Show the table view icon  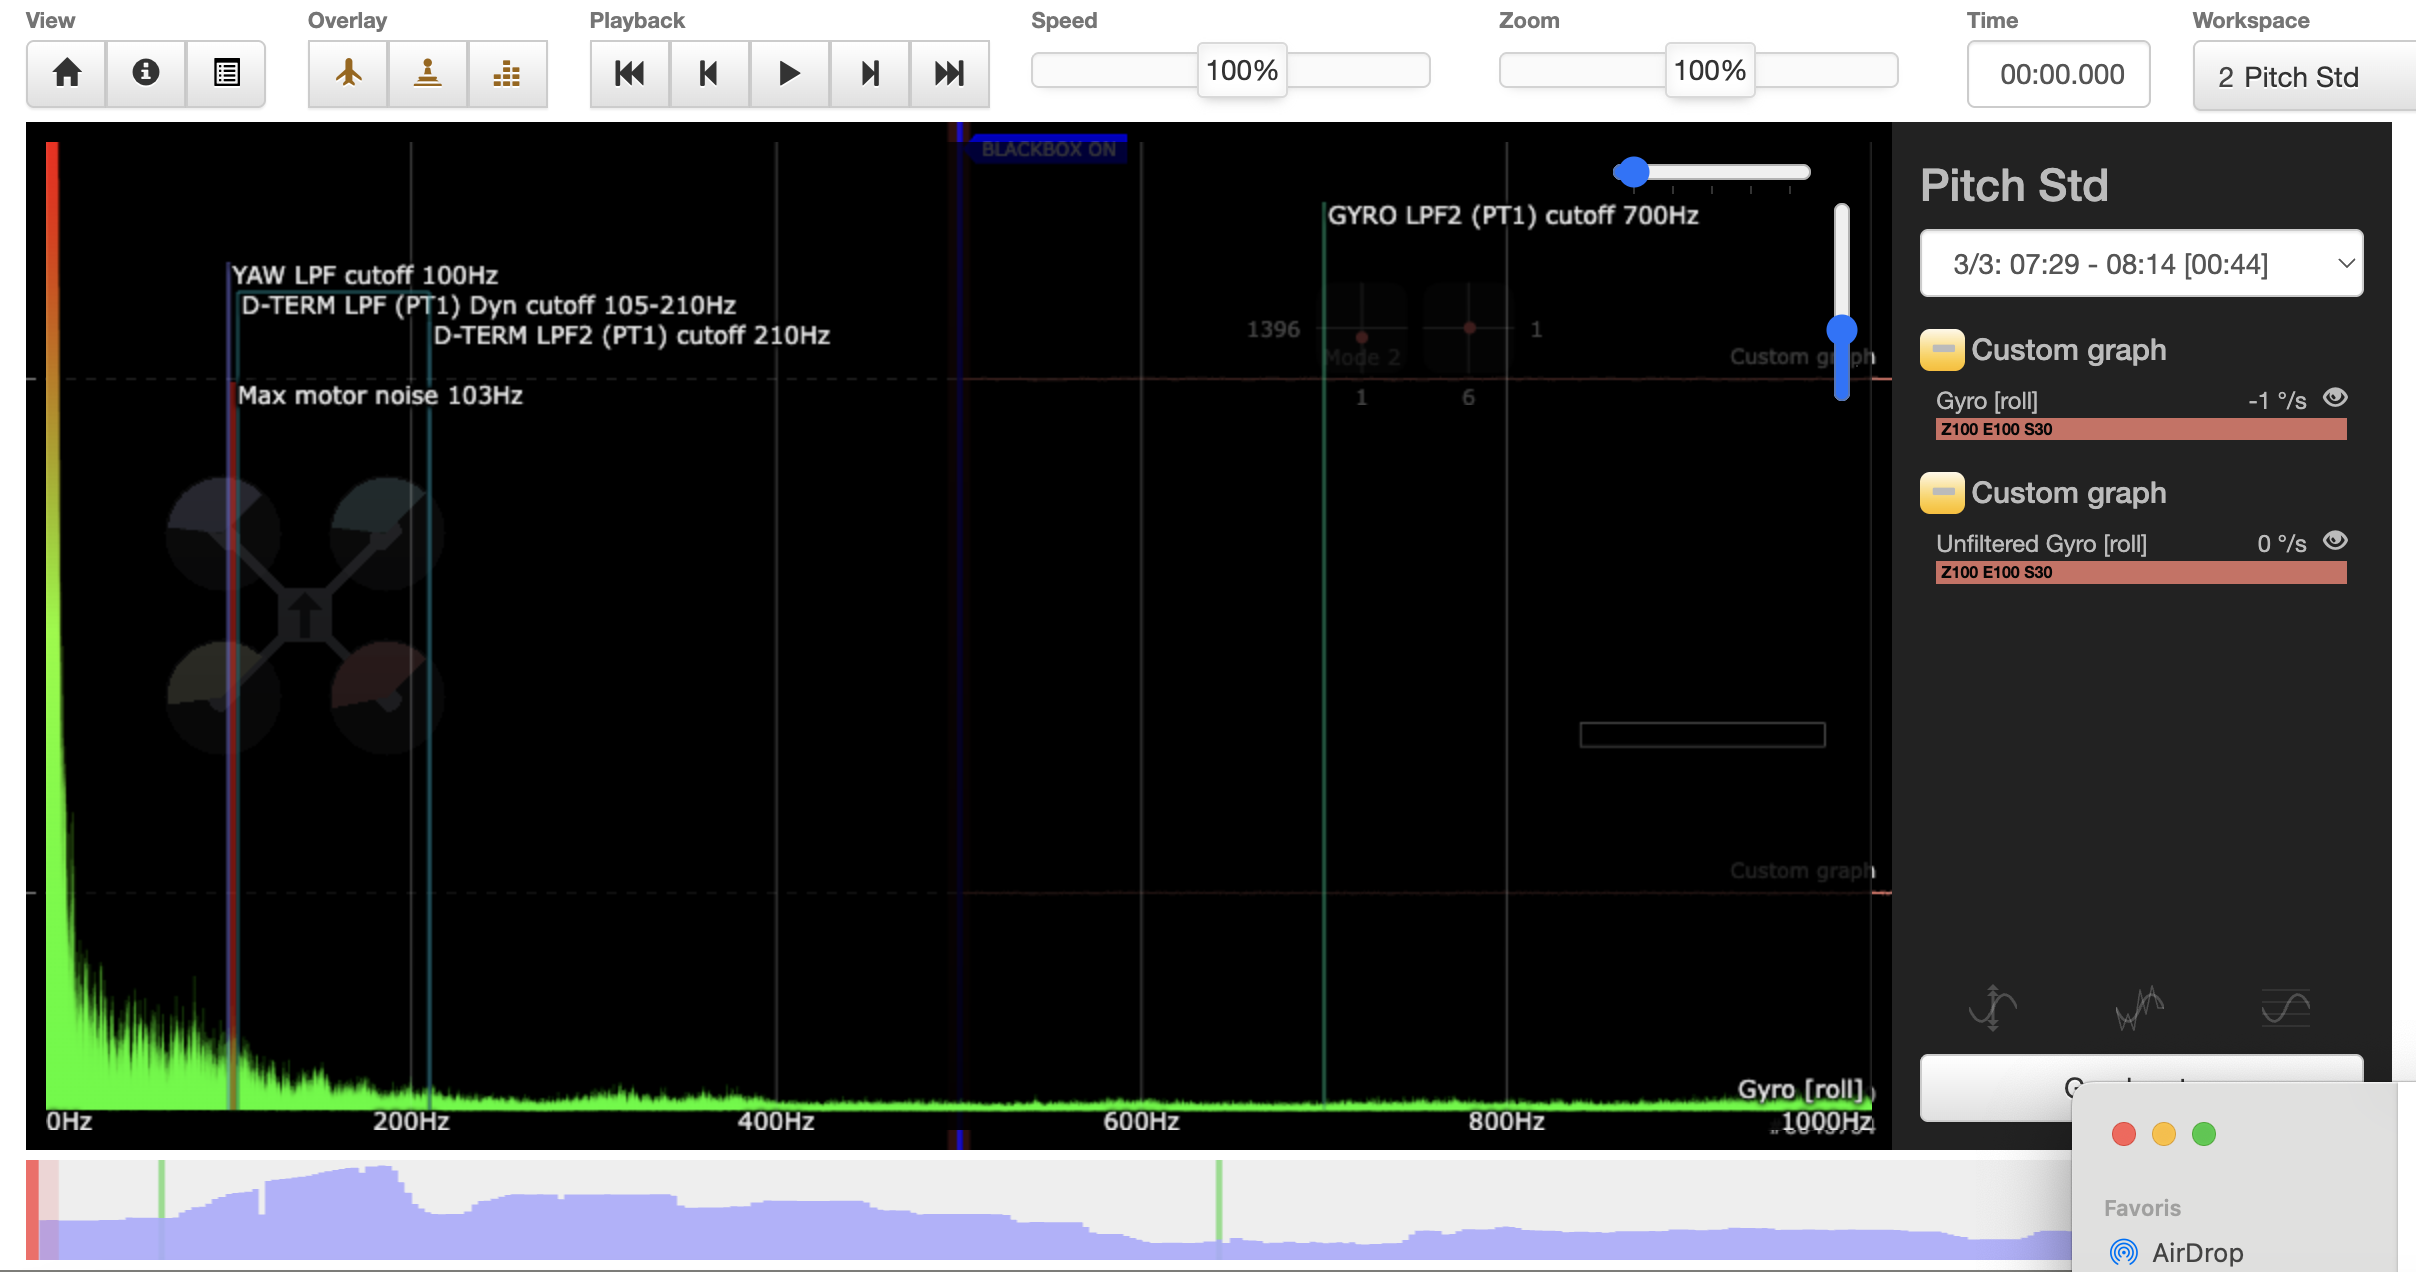[x=226, y=73]
